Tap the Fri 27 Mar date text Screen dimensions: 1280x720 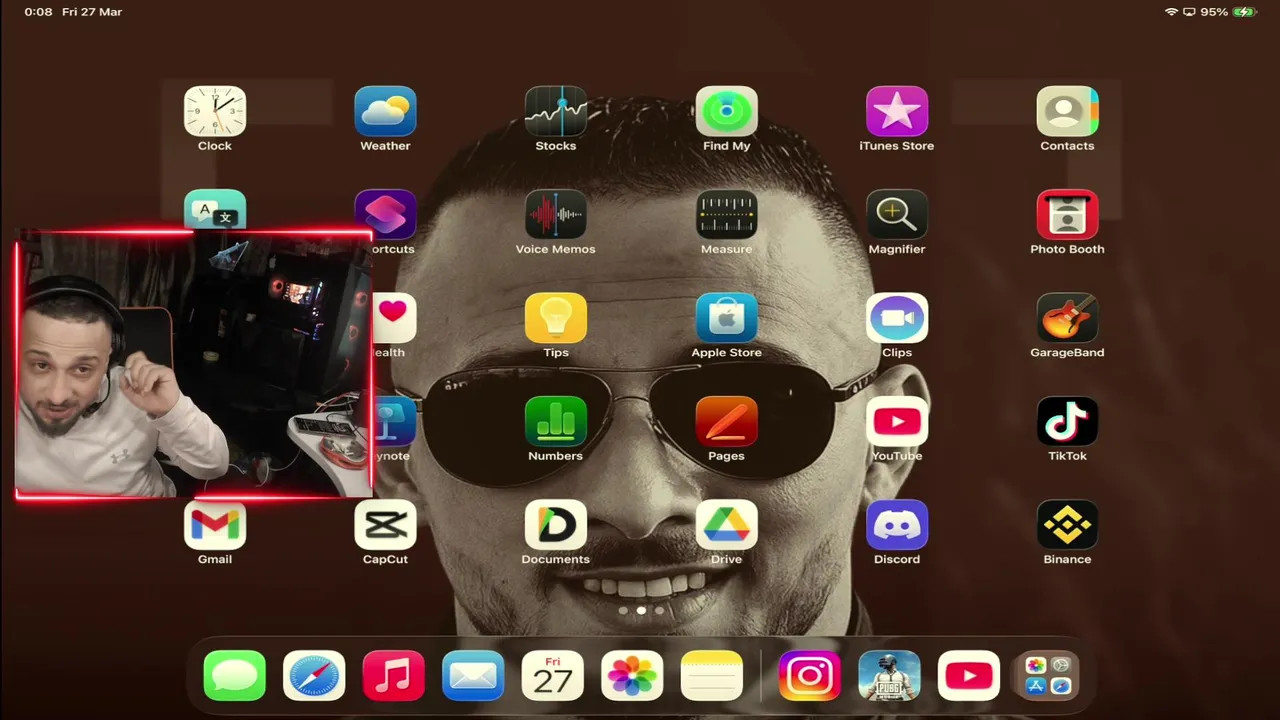[x=92, y=12]
